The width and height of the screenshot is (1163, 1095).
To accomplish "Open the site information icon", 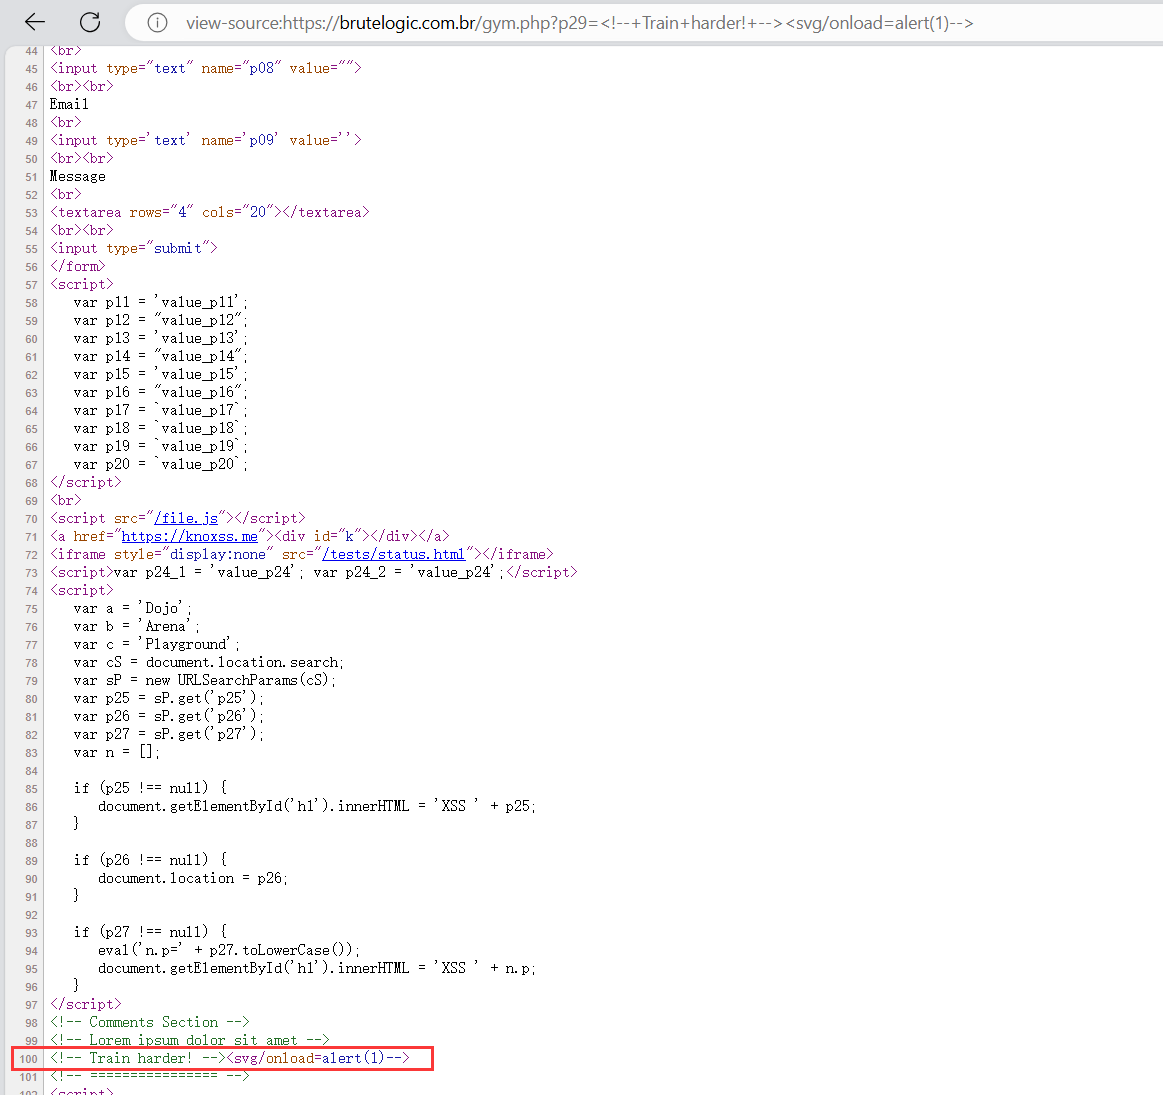I will 157,23.
